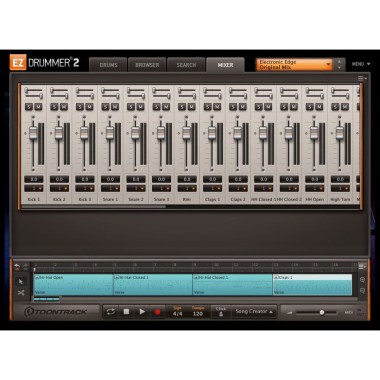
Task: Click the master volume slider knob
Action: click(322, 312)
